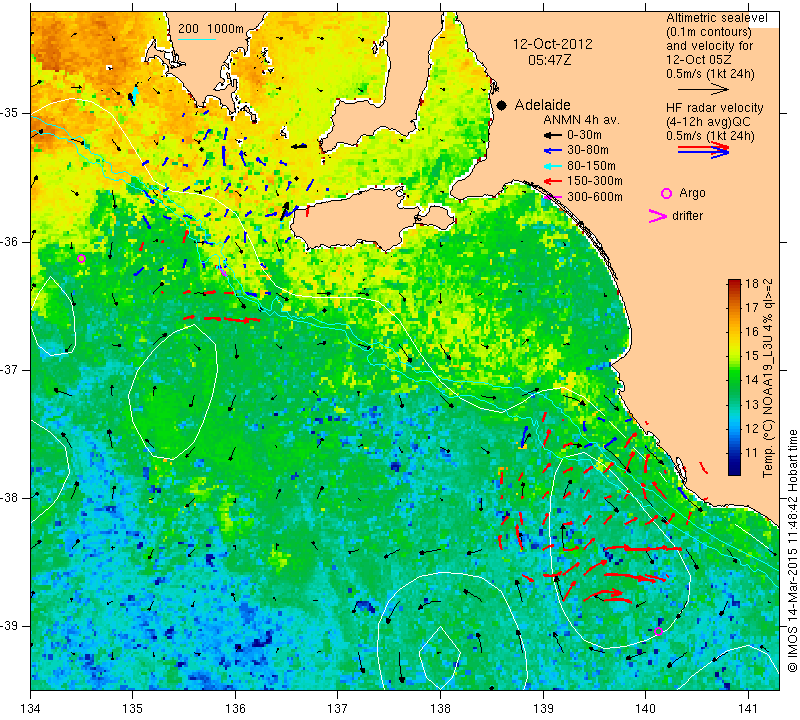The width and height of the screenshot is (800, 720).
Task: Click the magenta Argo circle legend symbol
Action: (x=666, y=193)
